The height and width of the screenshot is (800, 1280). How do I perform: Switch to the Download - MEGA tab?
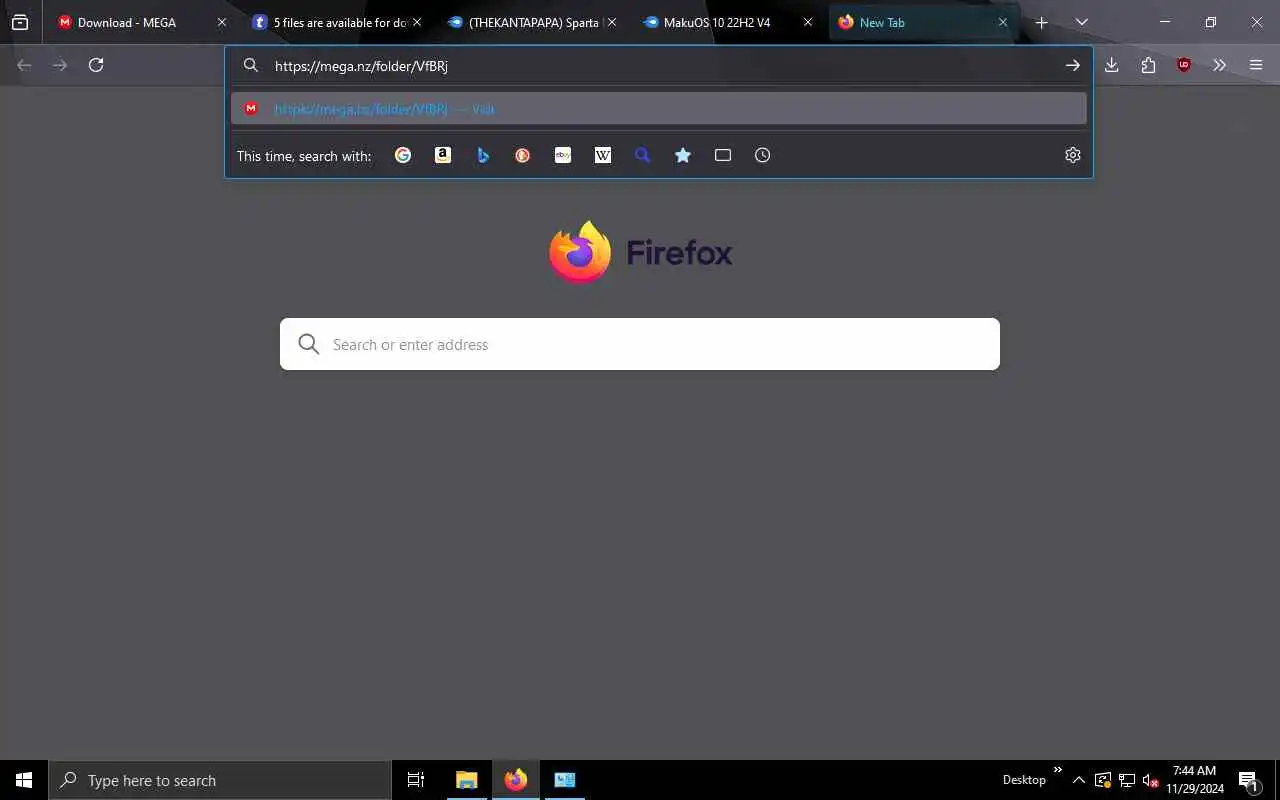pyautogui.click(x=142, y=22)
